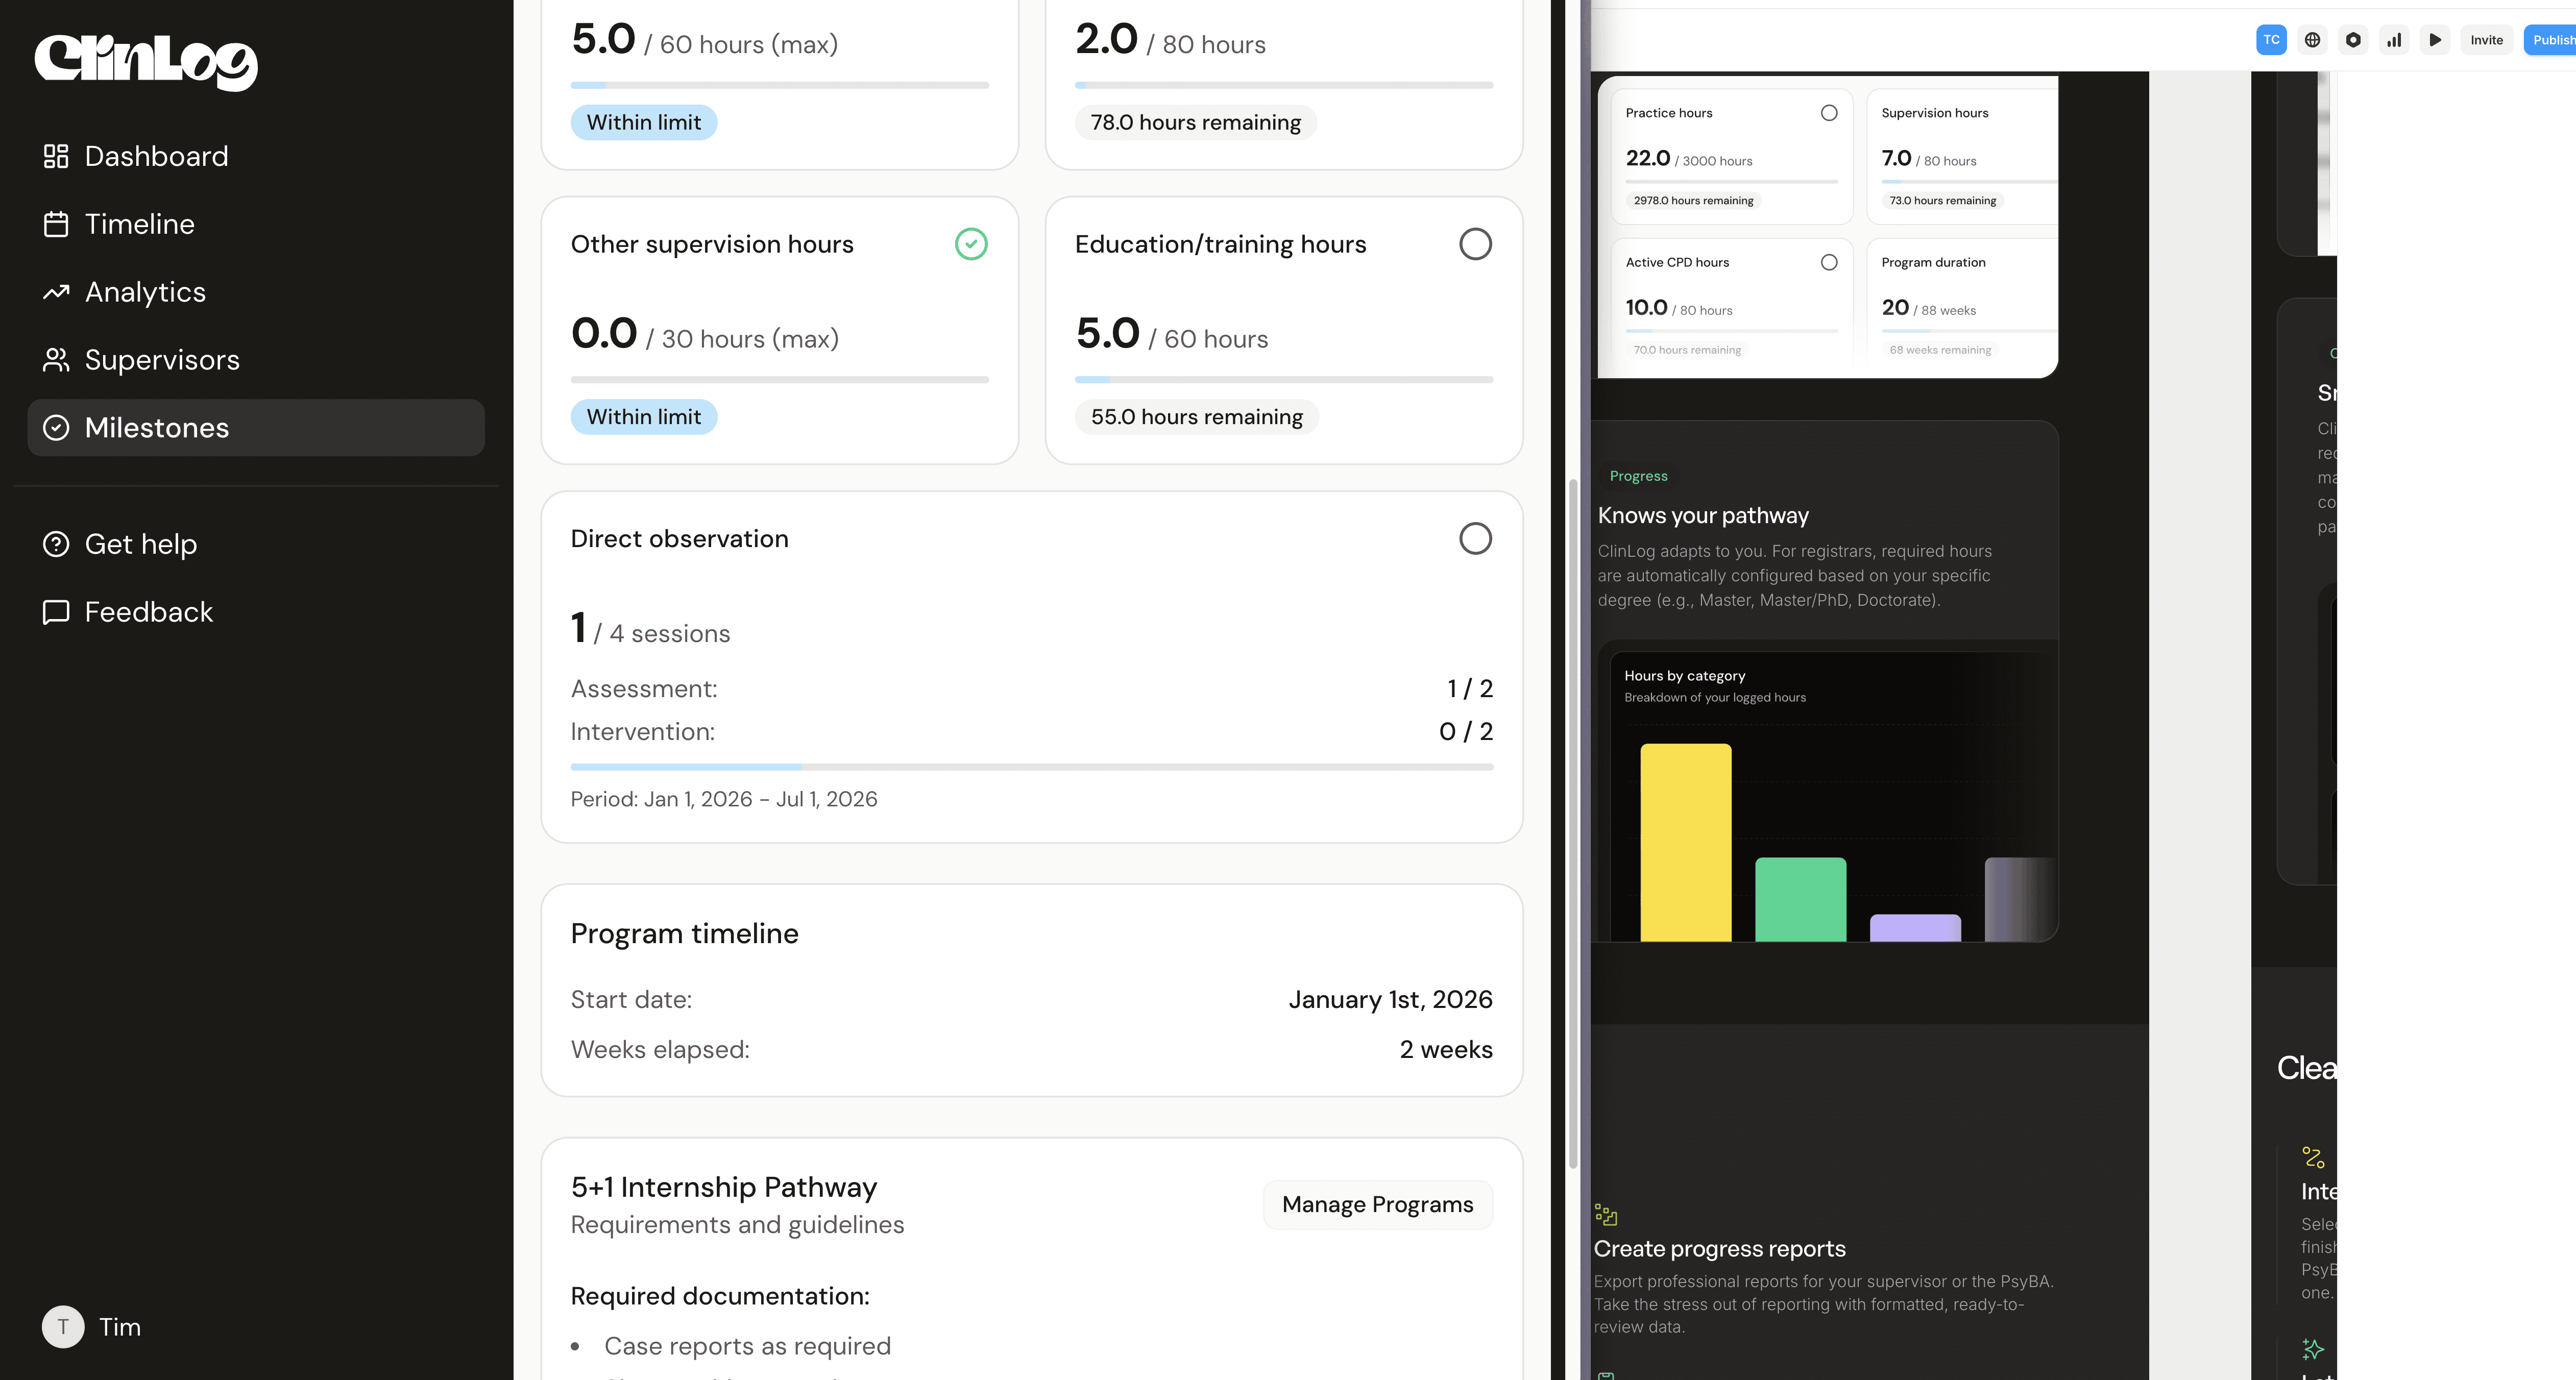Click the Direct observation progress bar
The width and height of the screenshot is (2576, 1380).
point(1031,767)
